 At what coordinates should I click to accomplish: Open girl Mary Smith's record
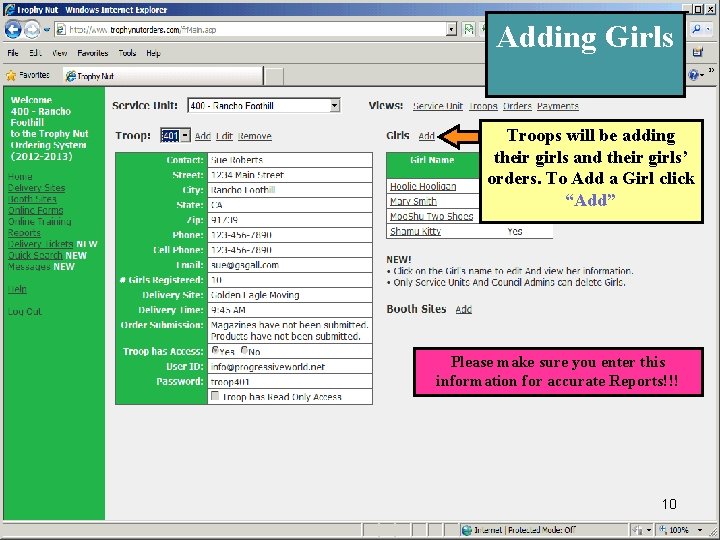click(x=413, y=201)
